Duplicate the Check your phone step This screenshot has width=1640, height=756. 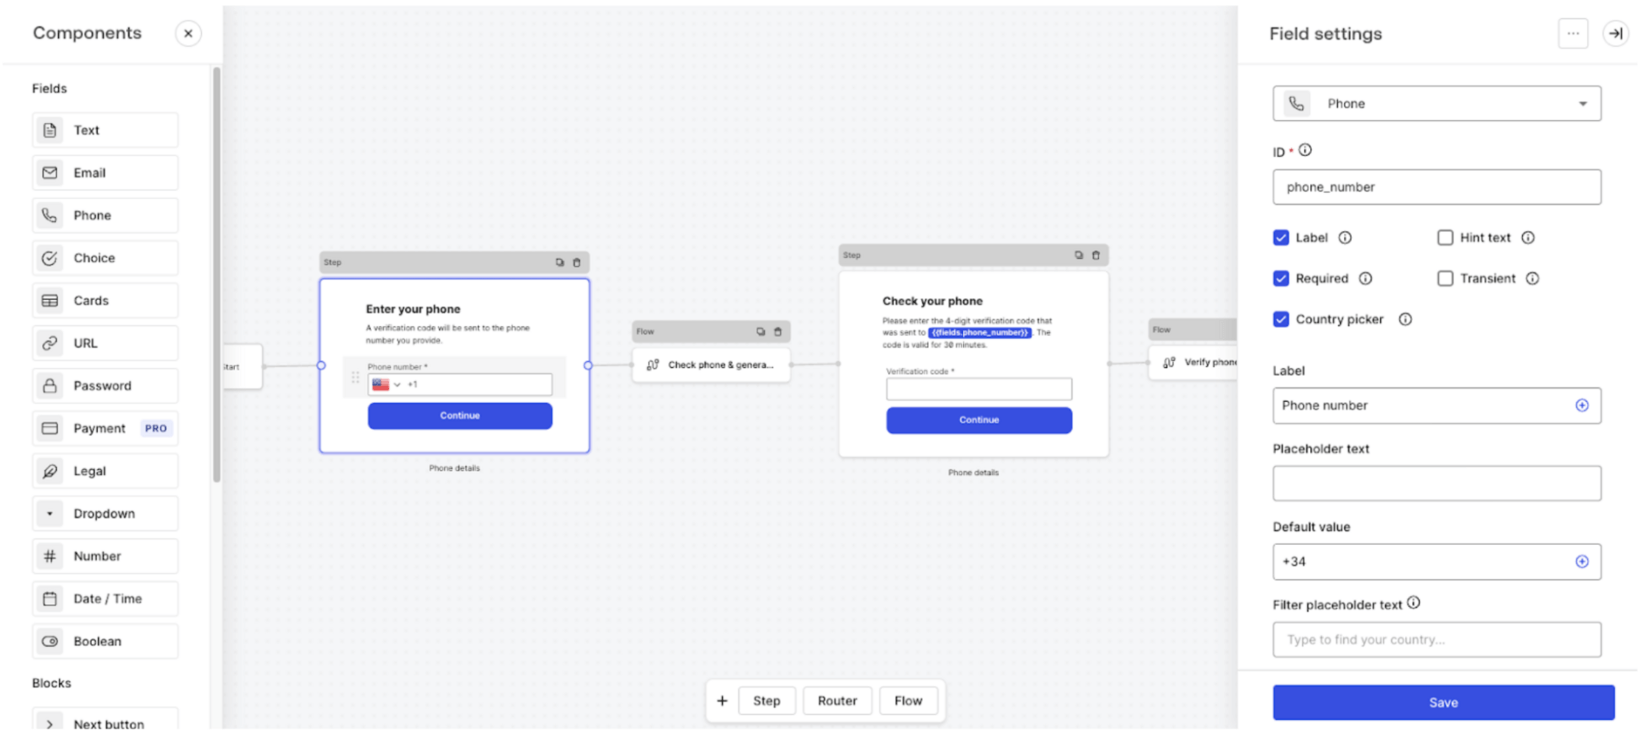point(1078,255)
